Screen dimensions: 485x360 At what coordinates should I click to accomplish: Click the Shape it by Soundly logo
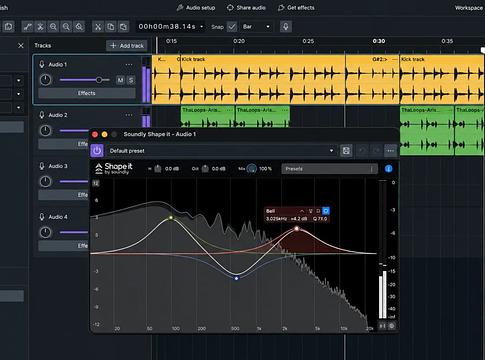pos(114,168)
